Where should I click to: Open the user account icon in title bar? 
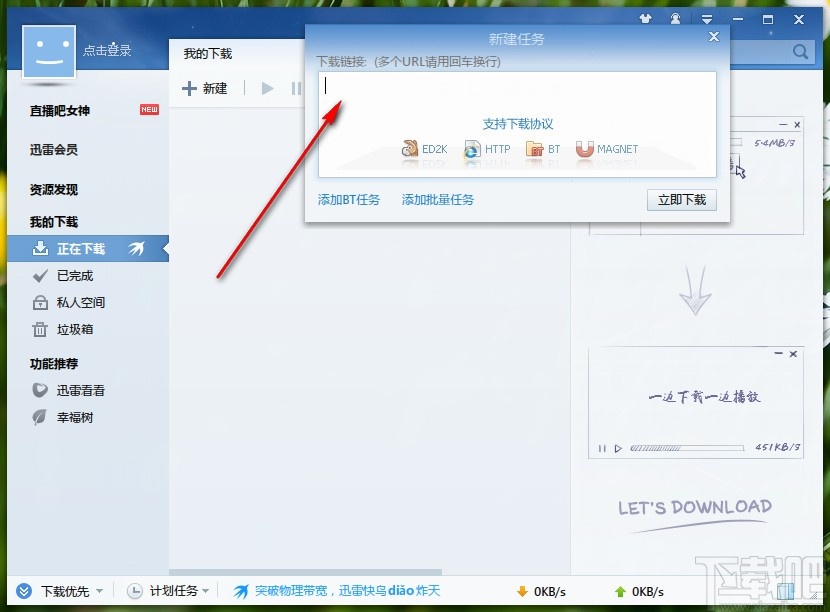675,20
